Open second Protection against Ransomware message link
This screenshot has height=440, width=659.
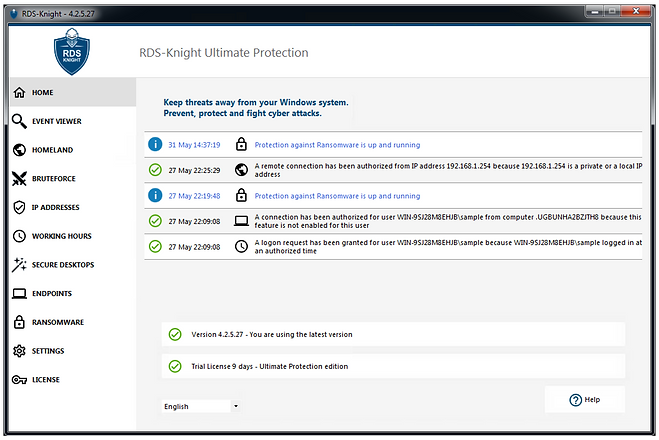[x=337, y=196]
